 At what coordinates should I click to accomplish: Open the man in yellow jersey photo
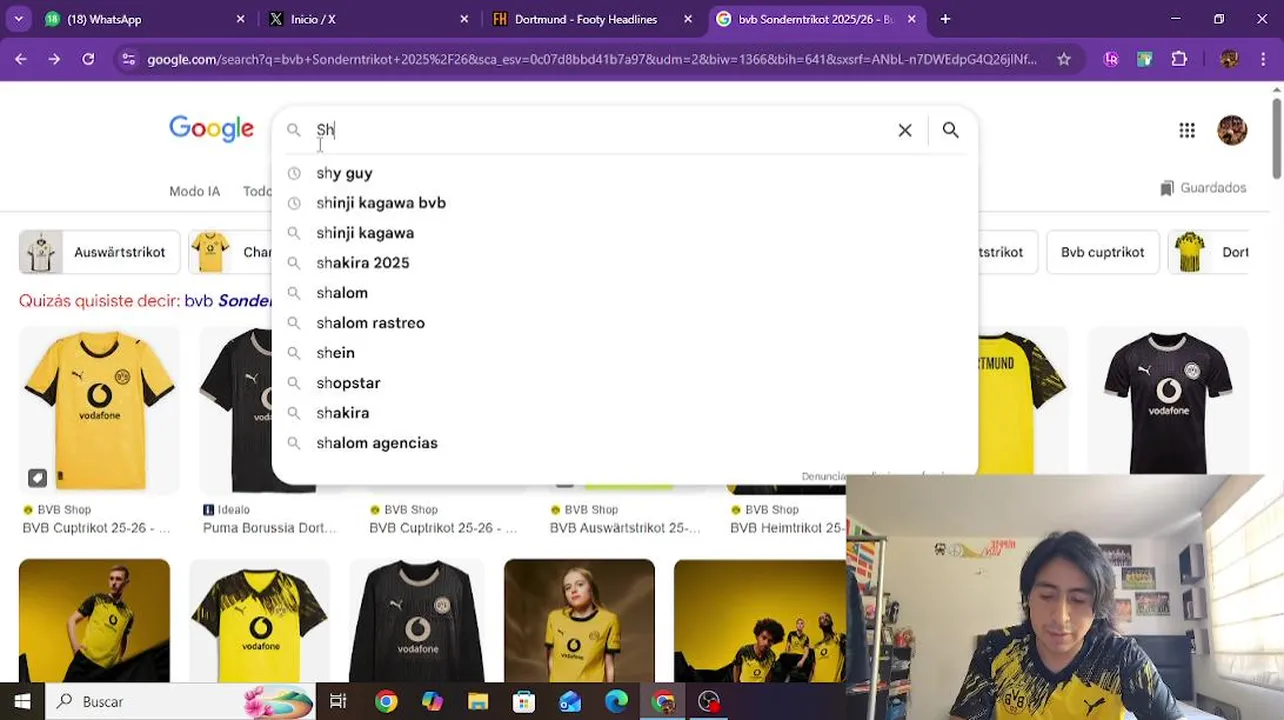coord(94,620)
